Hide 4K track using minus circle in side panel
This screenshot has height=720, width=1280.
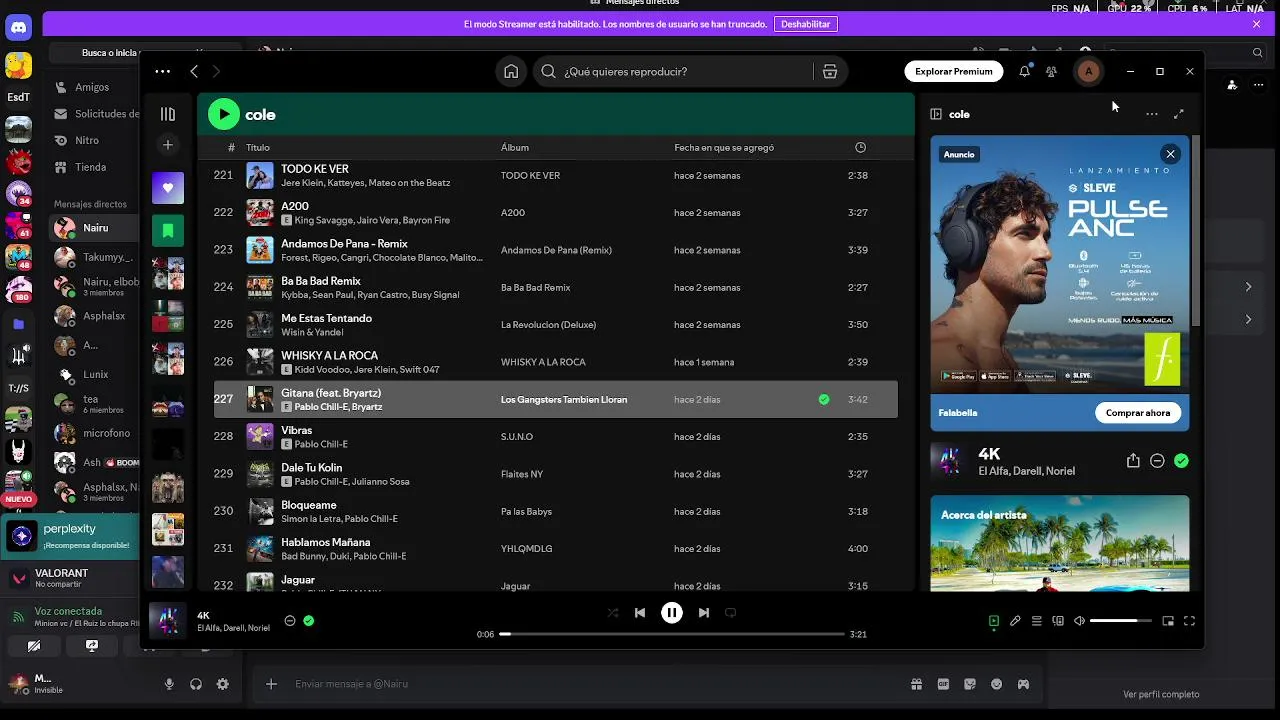(x=1157, y=461)
